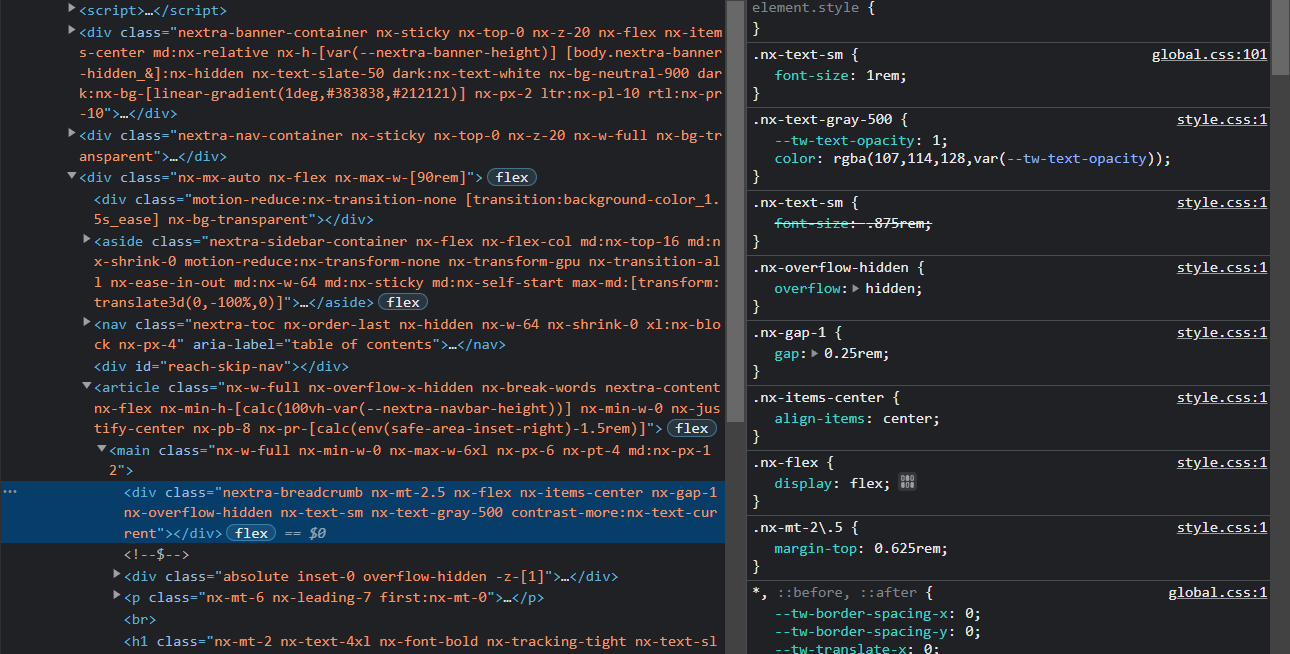Image resolution: width=1290 pixels, height=654 pixels.
Task: Click the flex badge on the nx-mx-auto div
Action: [511, 176]
